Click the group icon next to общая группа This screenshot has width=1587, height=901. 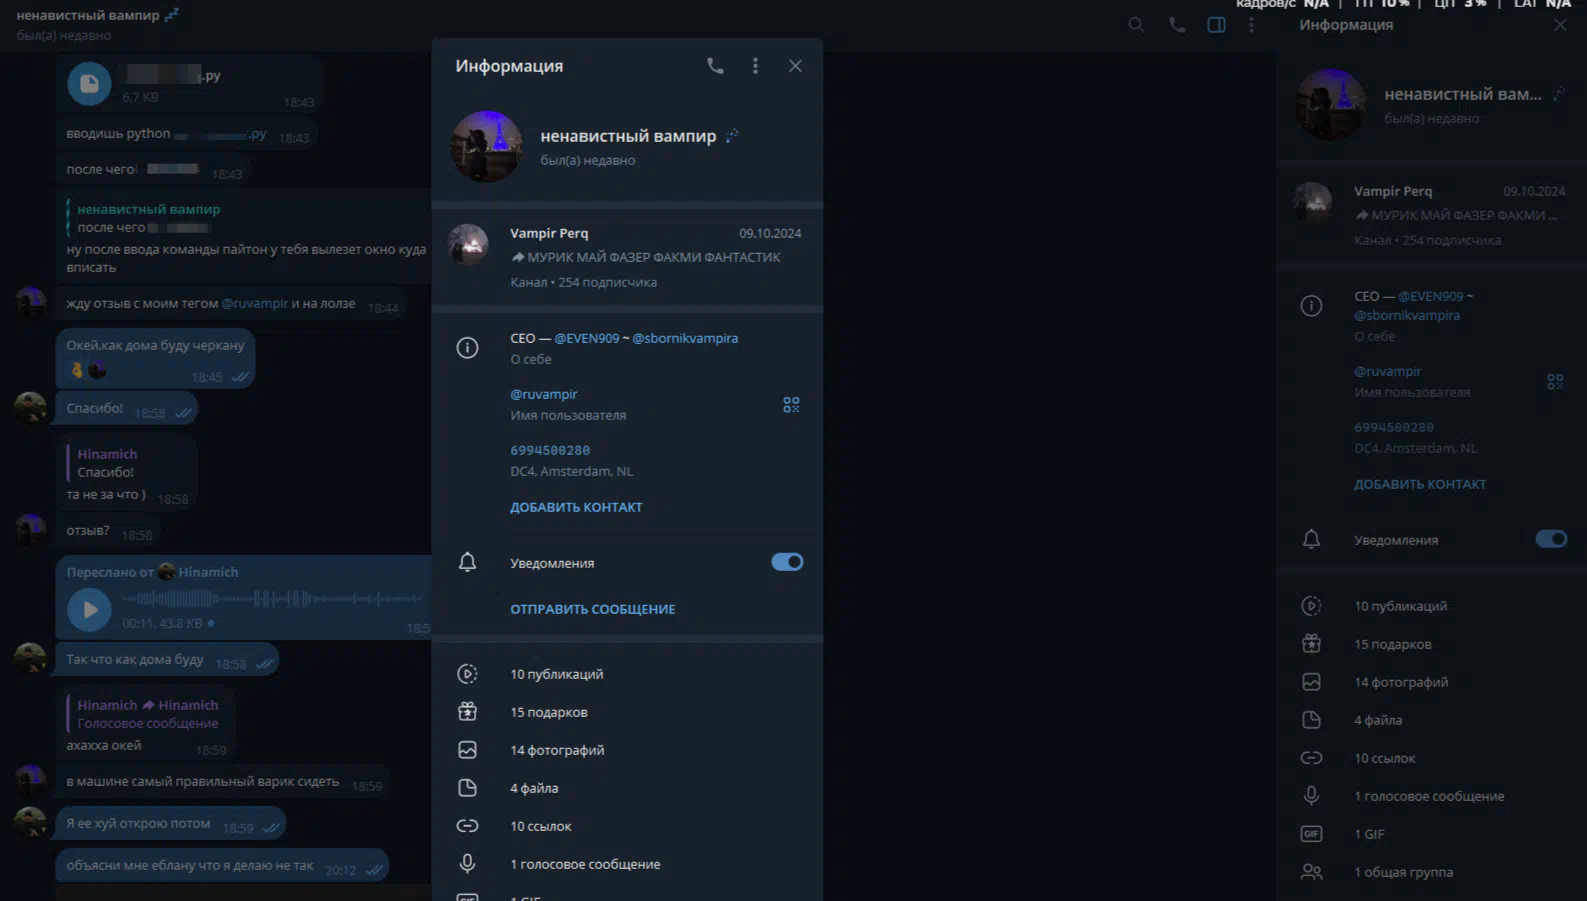[1311, 872]
